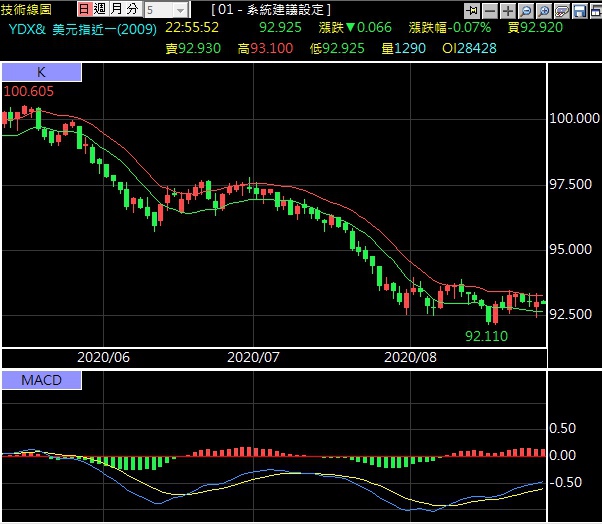
Task: Click the 2020/06 date axis label
Action: pyautogui.click(x=104, y=357)
